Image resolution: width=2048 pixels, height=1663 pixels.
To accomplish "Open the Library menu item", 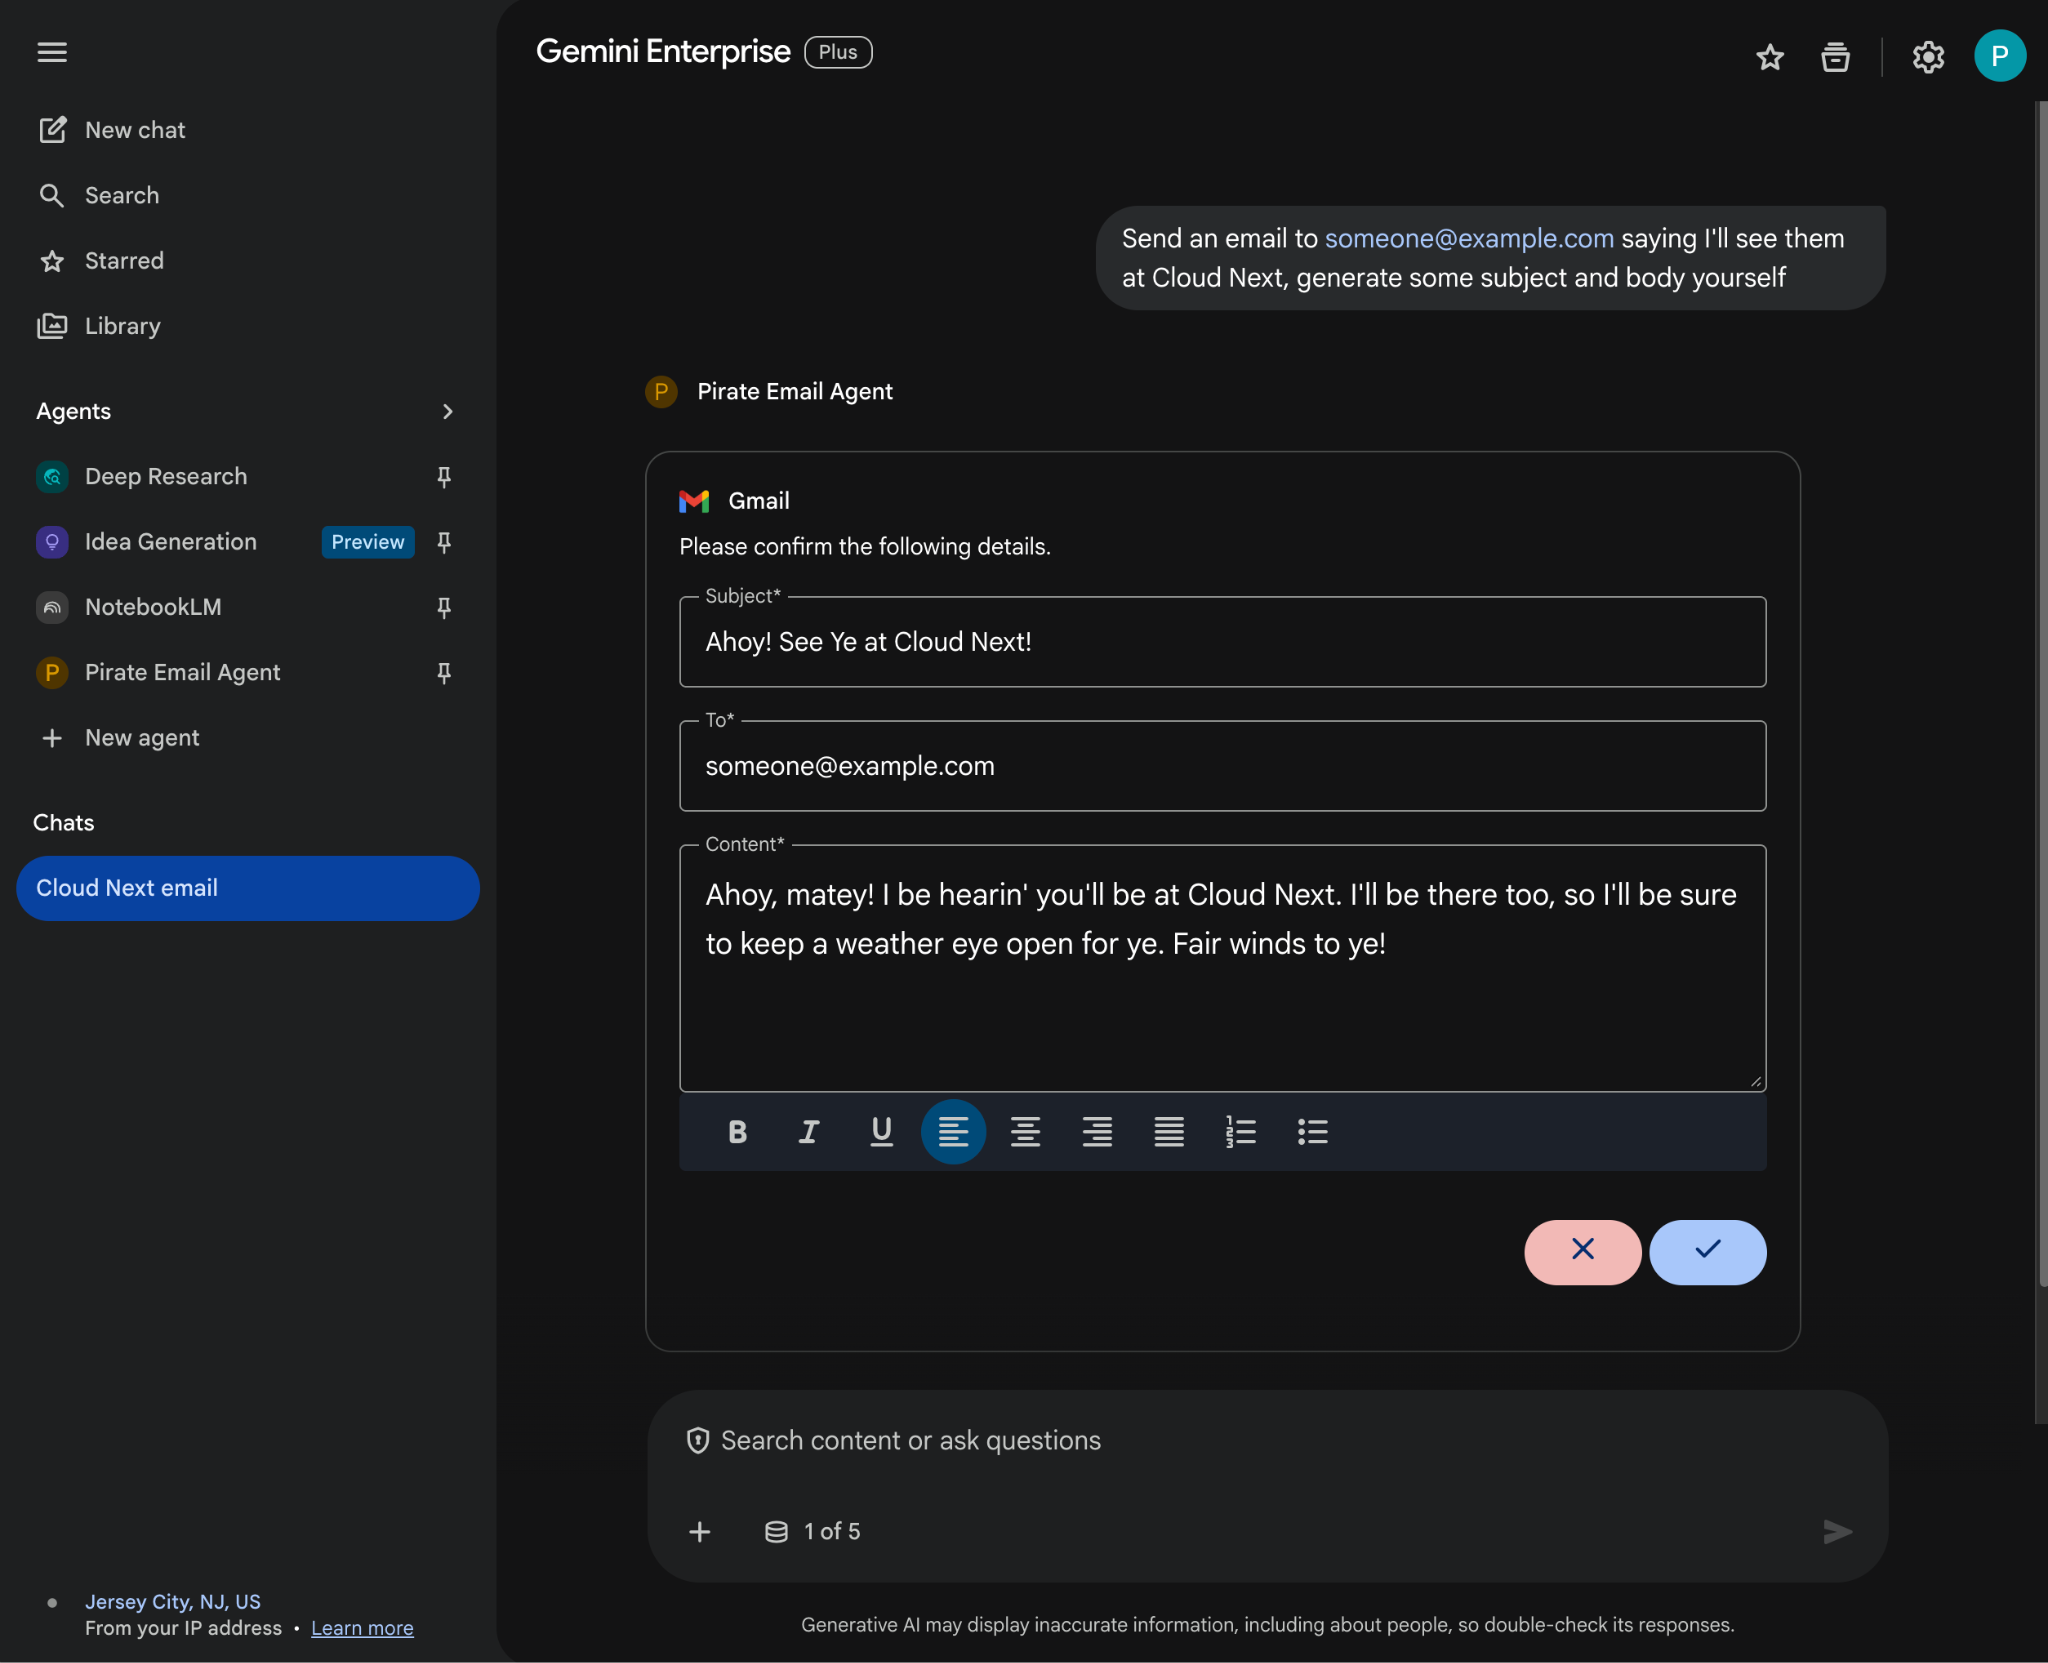I will [122, 326].
